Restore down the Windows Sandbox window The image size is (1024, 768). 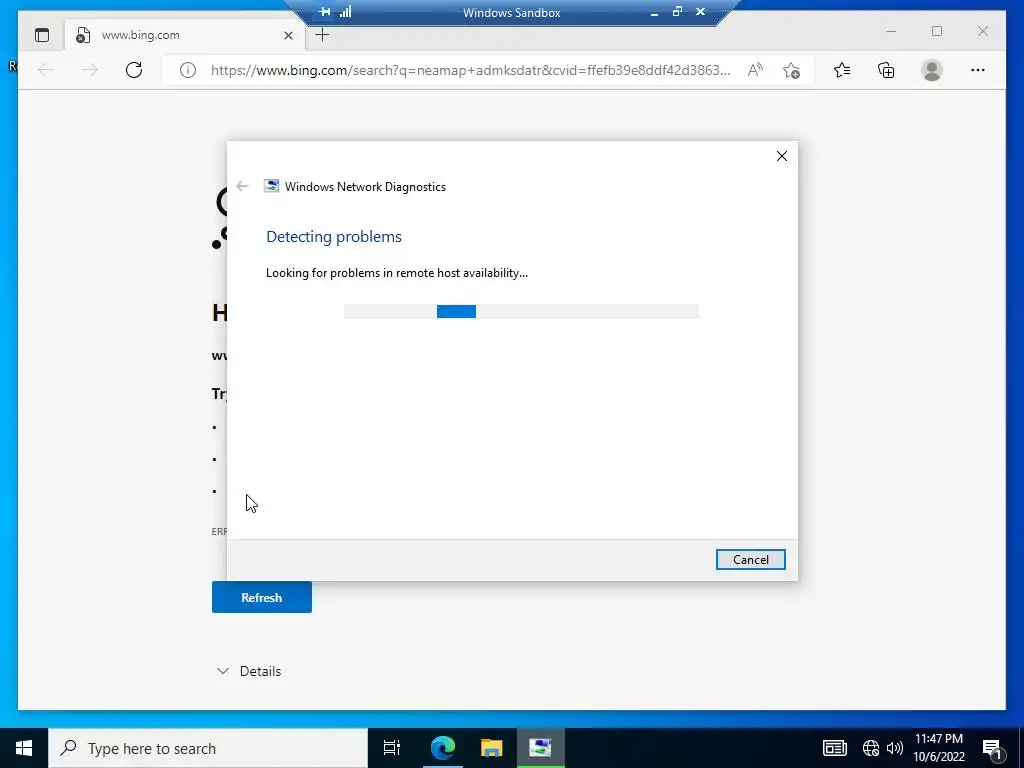pyautogui.click(x=677, y=12)
